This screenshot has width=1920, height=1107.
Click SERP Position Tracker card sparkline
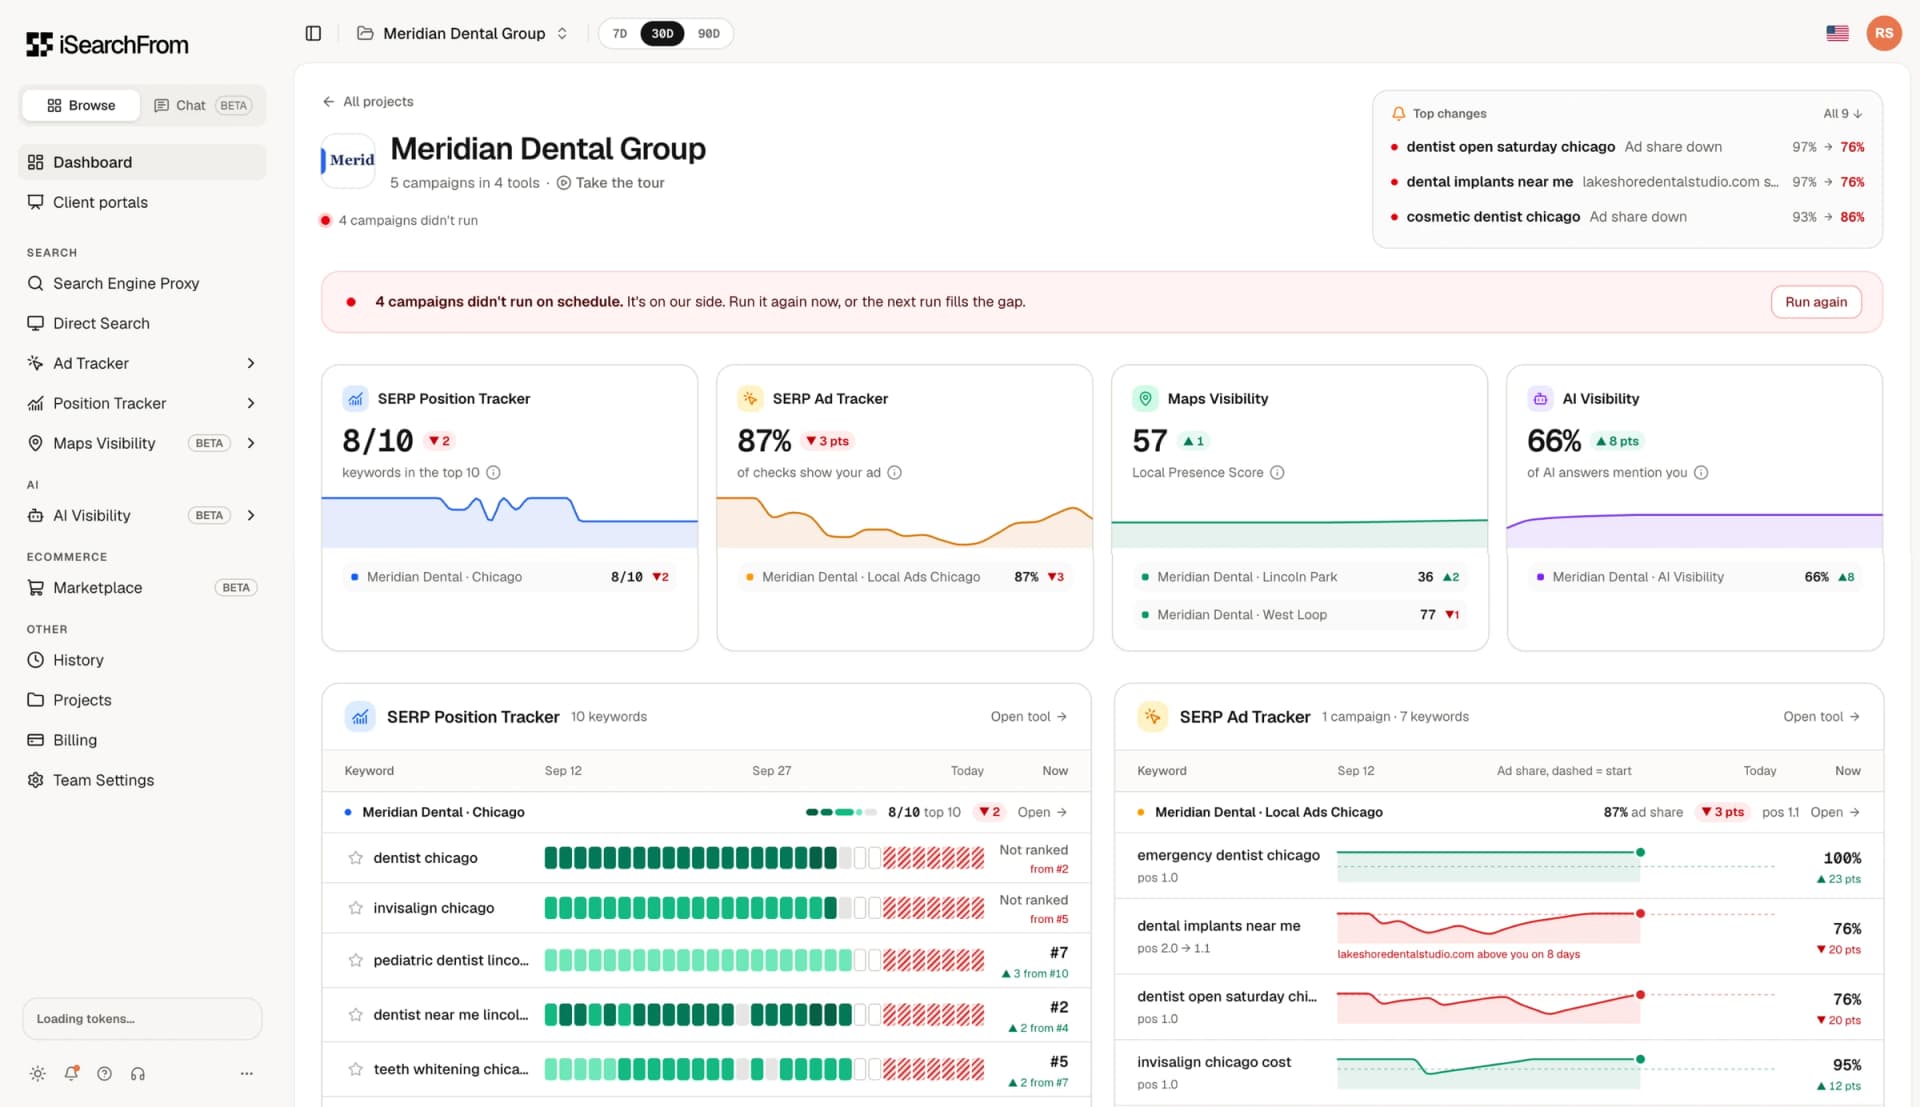click(x=510, y=520)
